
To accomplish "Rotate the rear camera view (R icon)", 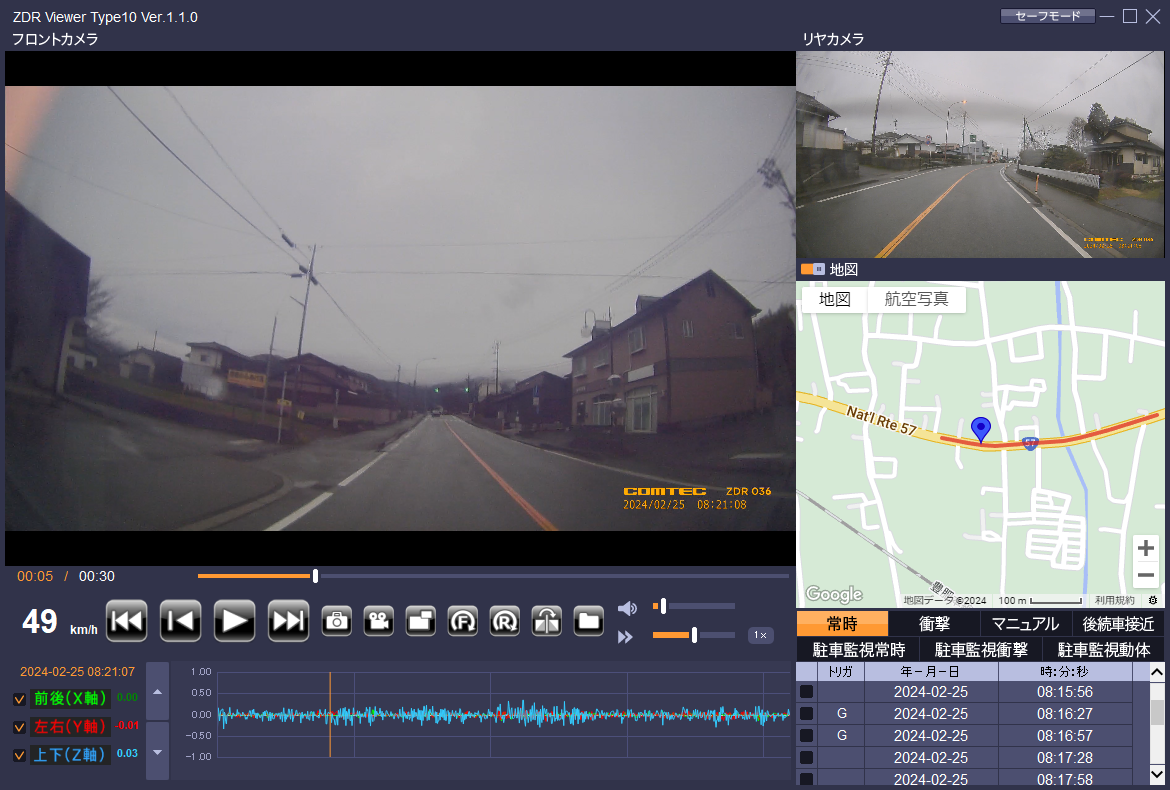I will coord(504,621).
